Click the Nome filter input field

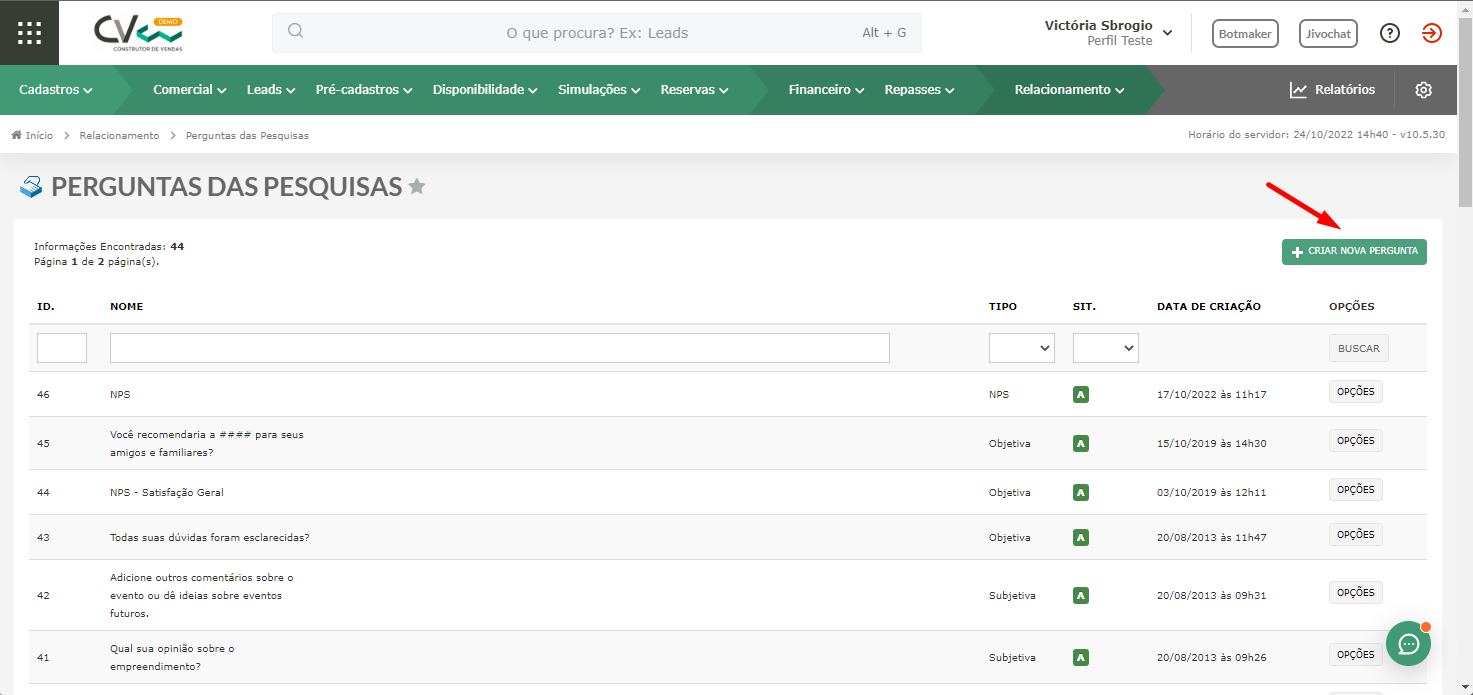click(x=500, y=348)
